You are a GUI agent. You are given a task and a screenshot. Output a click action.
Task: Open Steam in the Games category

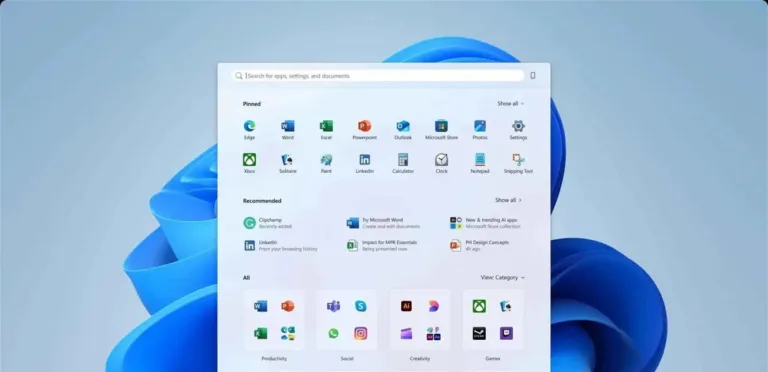[480, 333]
